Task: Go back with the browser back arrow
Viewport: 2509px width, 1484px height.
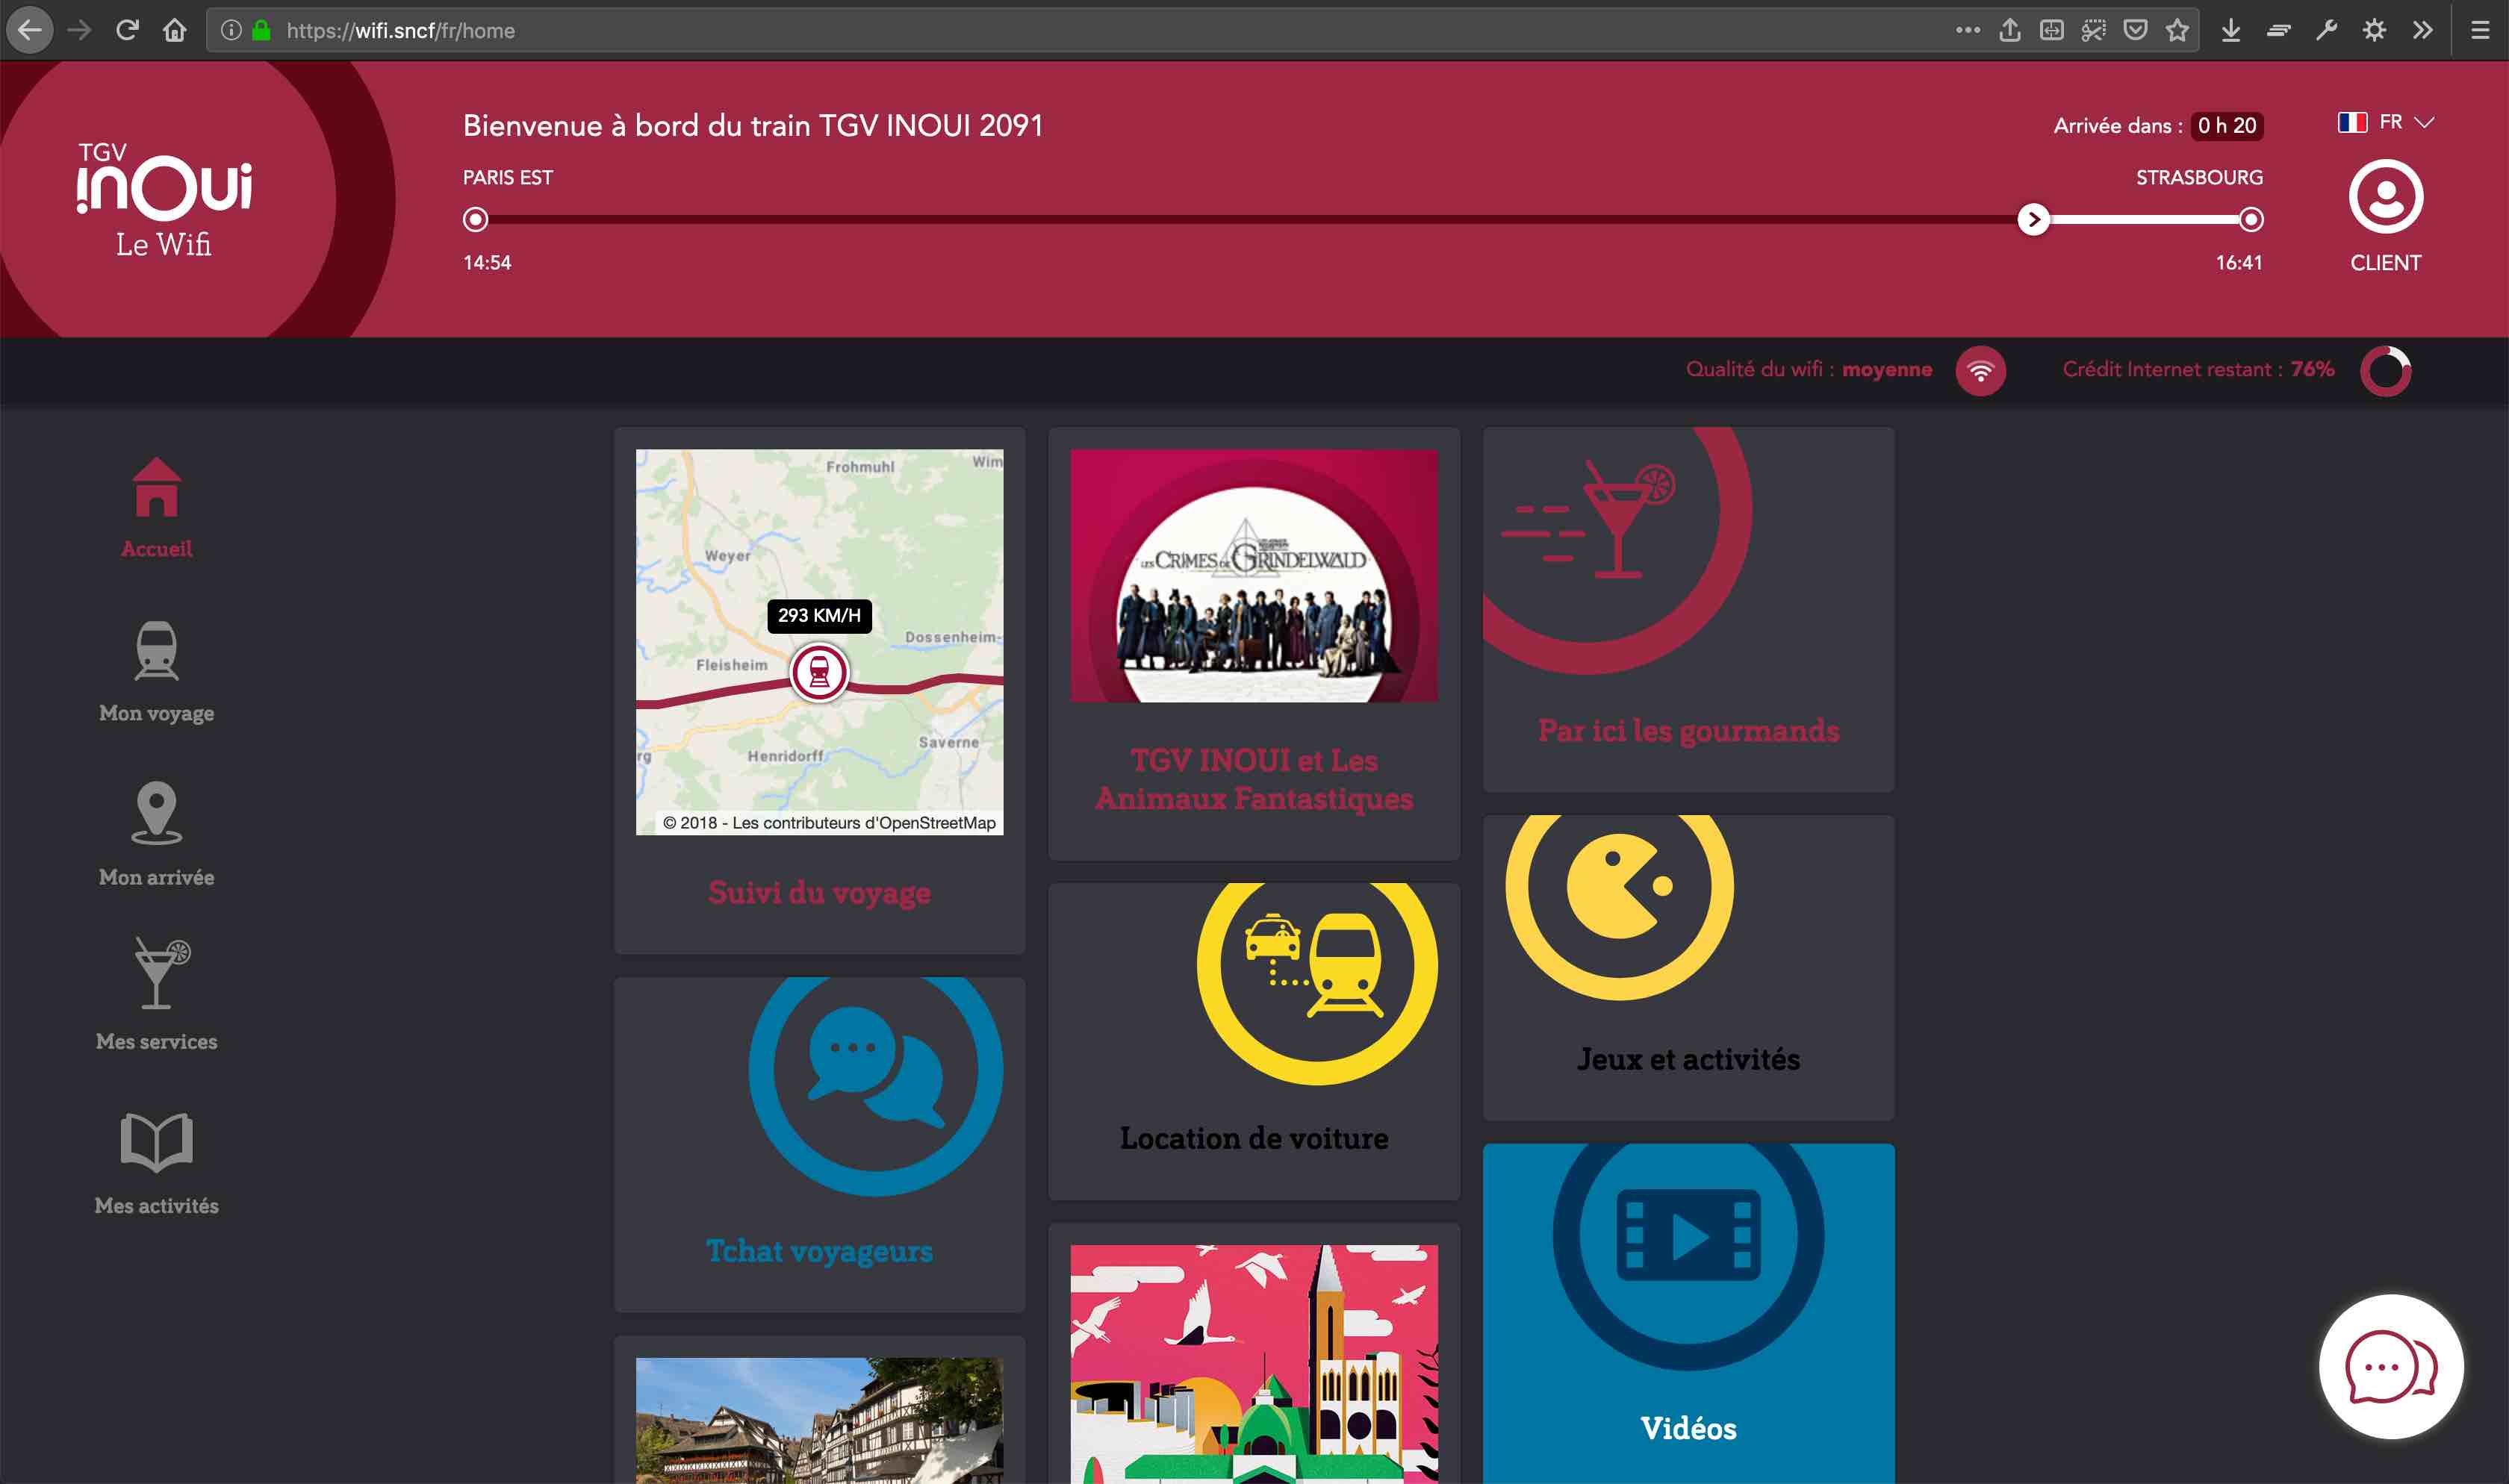Action: coord(30,30)
